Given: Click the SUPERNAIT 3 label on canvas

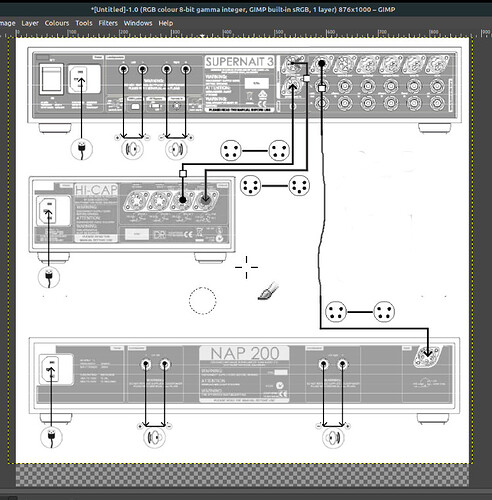Looking at the screenshot, I should [239, 62].
